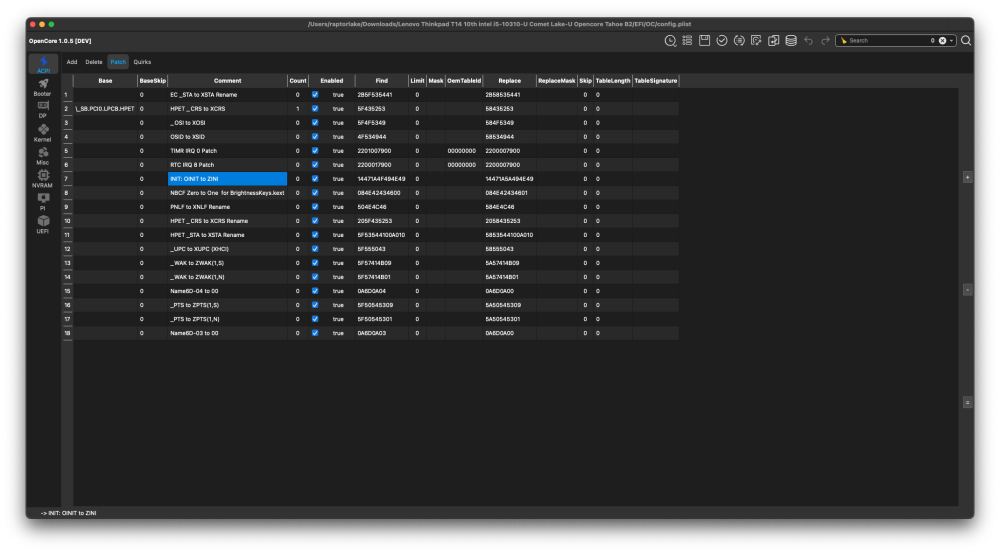Click the checkmark validate toolbar icon

pos(722,41)
